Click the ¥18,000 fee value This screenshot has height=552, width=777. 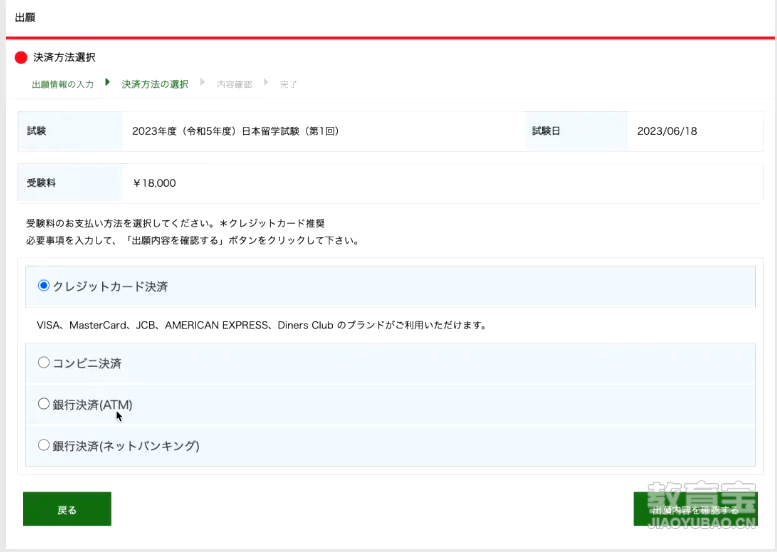click(154, 183)
